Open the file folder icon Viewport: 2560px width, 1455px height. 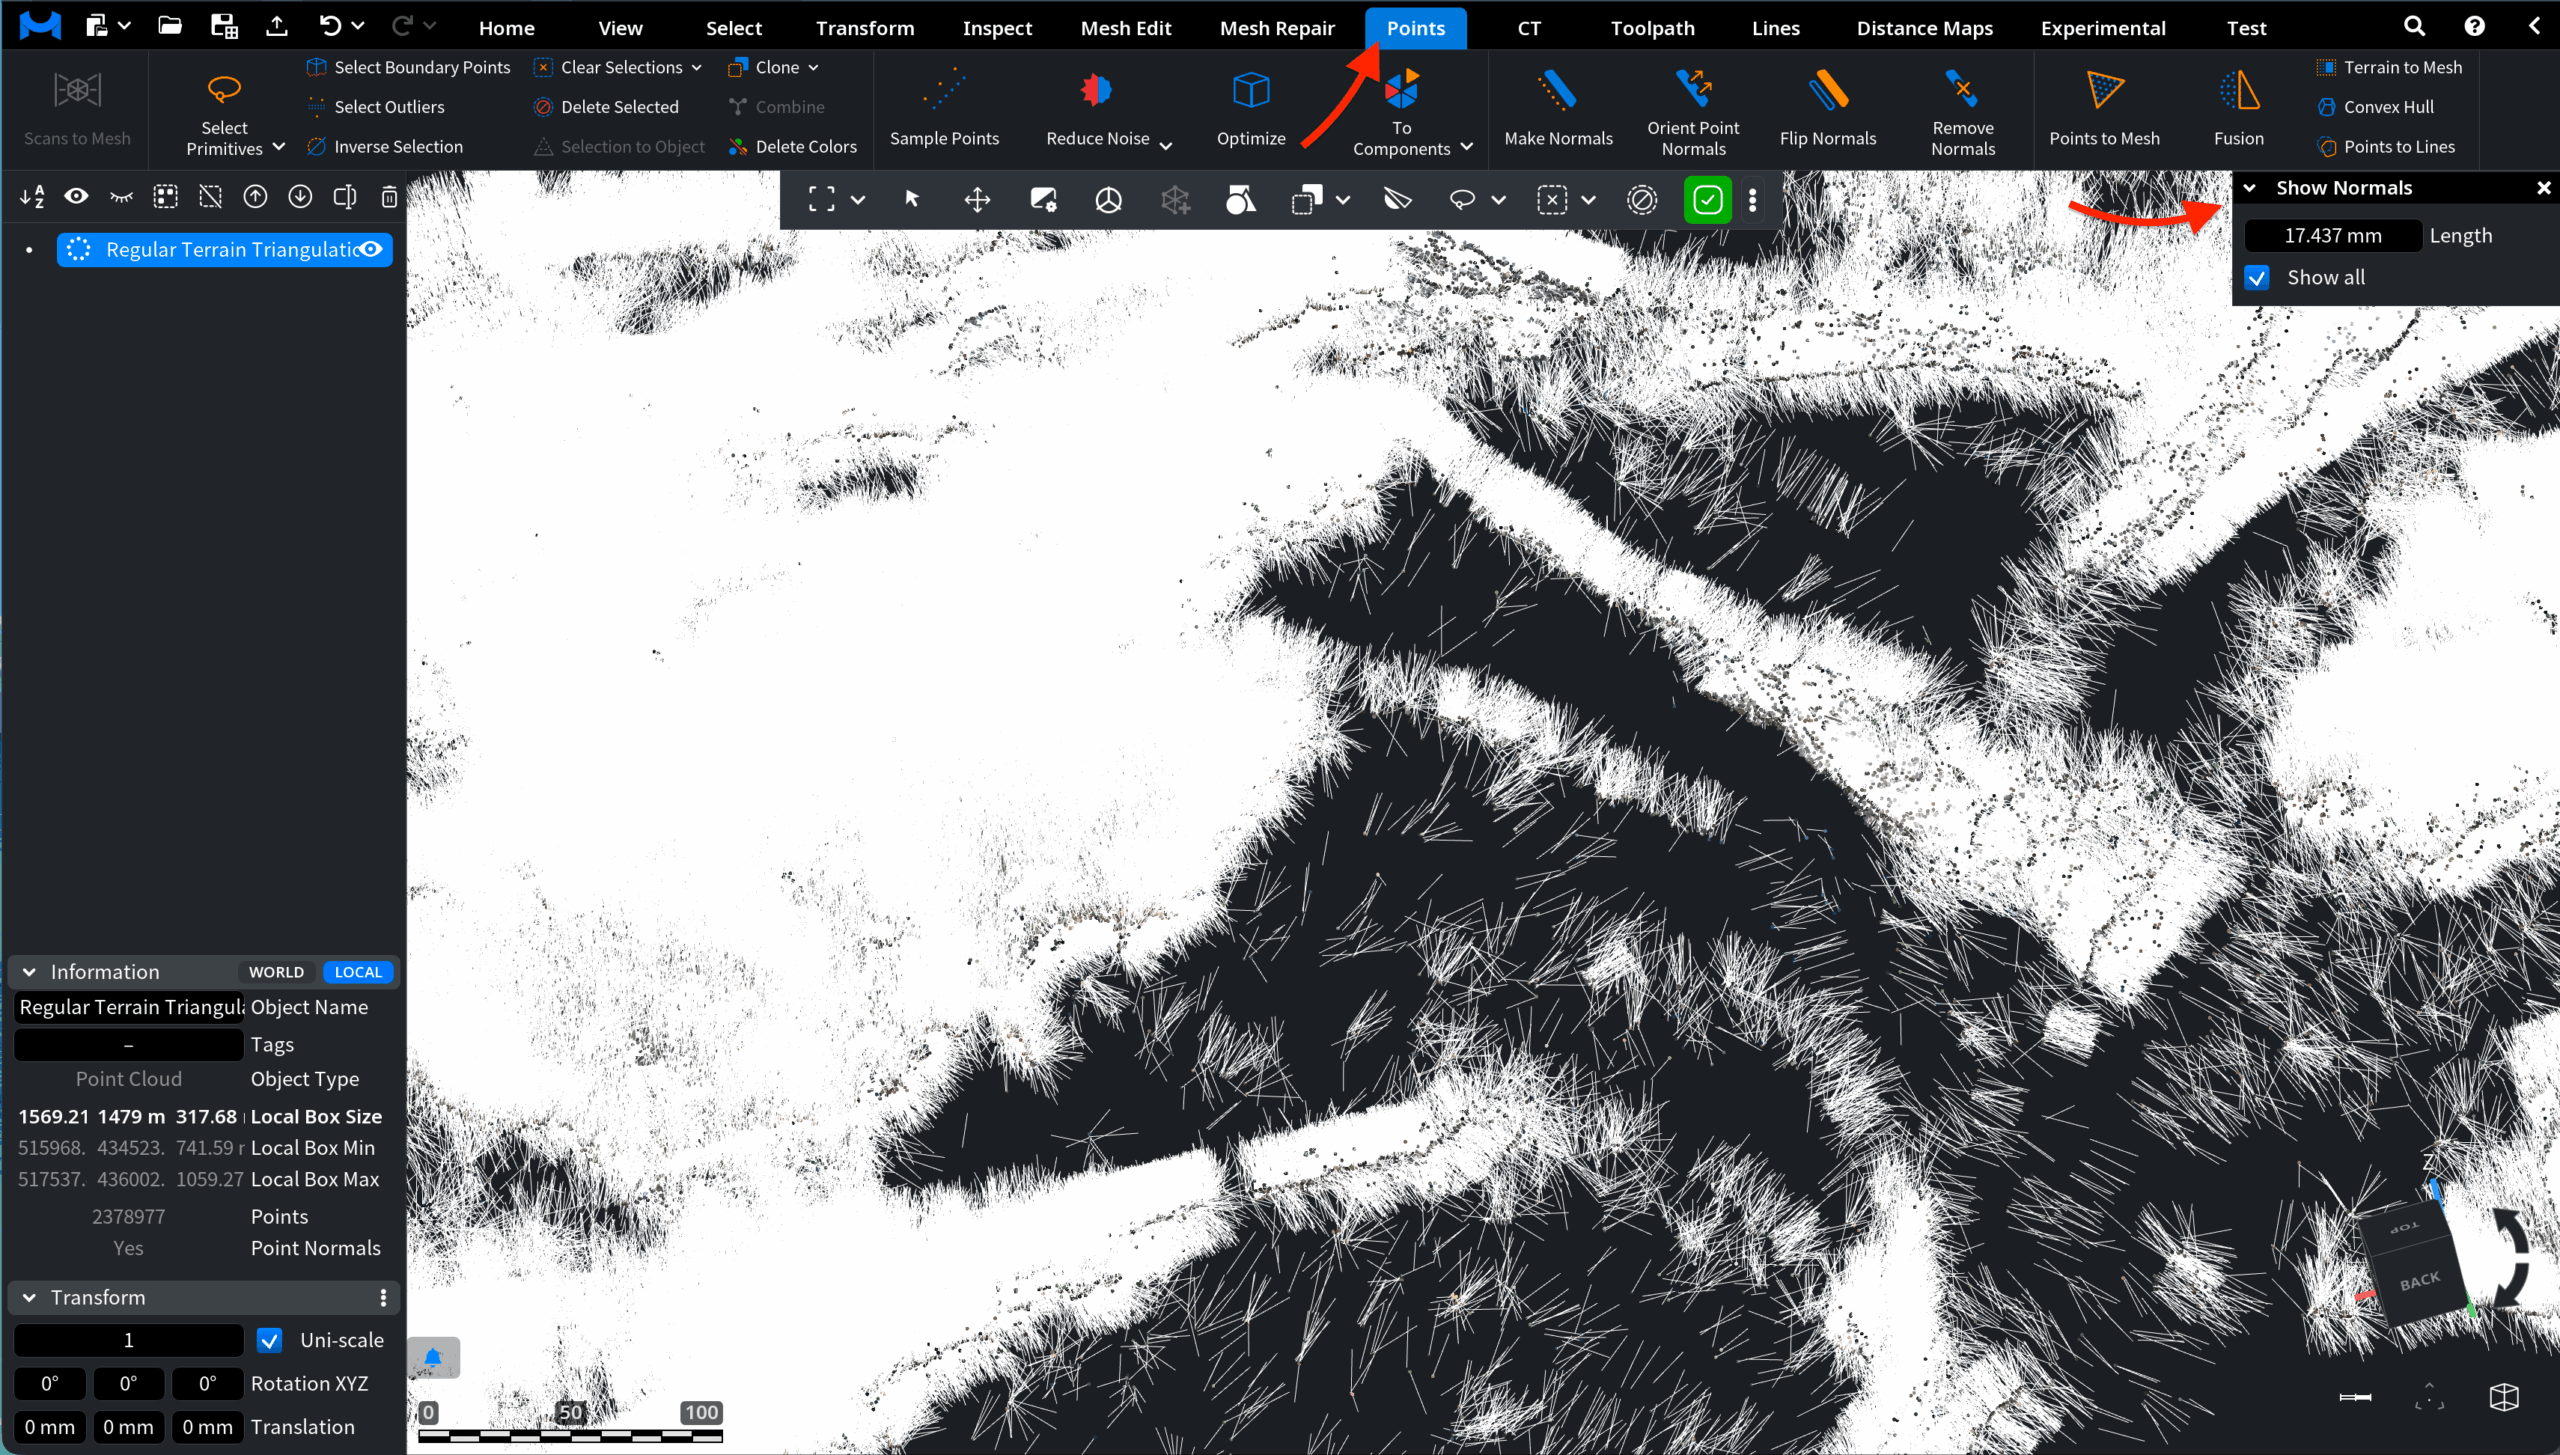point(170,26)
